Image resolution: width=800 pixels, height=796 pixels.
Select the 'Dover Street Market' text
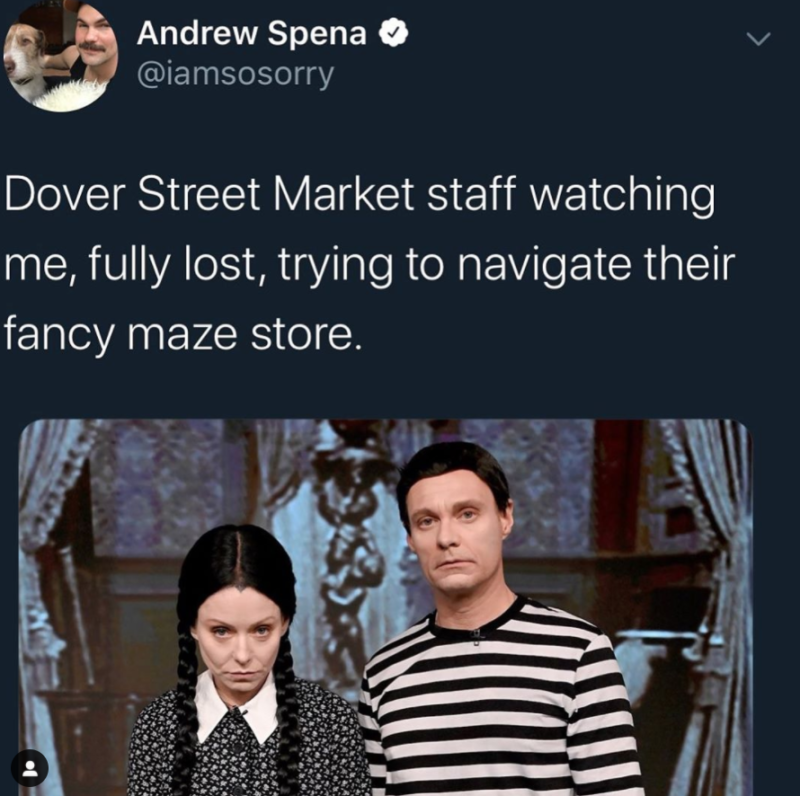[x=210, y=194]
